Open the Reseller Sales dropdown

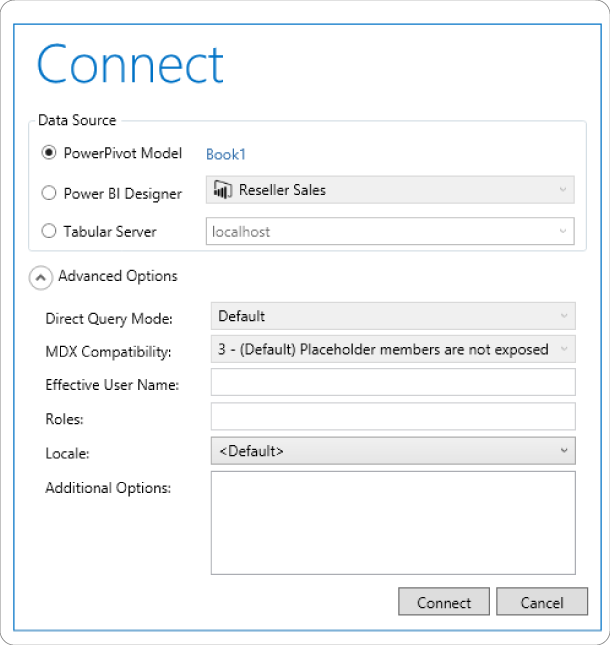pos(390,190)
